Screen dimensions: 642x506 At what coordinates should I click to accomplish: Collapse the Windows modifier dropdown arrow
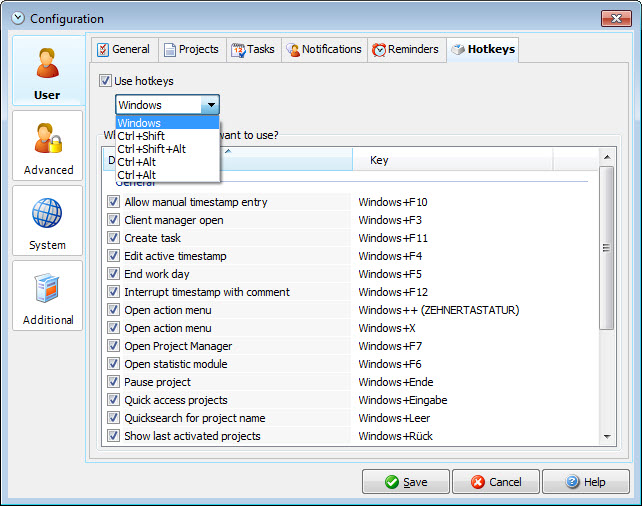click(209, 105)
